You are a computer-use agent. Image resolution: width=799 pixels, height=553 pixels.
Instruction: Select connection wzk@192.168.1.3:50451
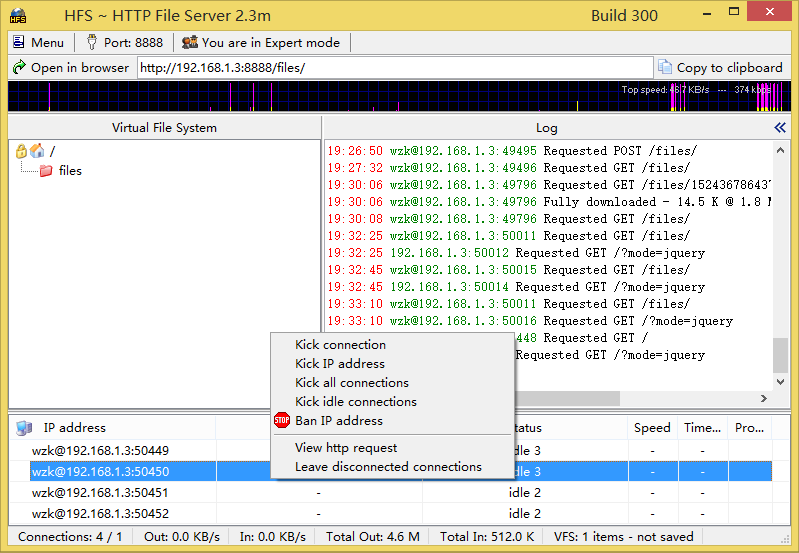100,492
